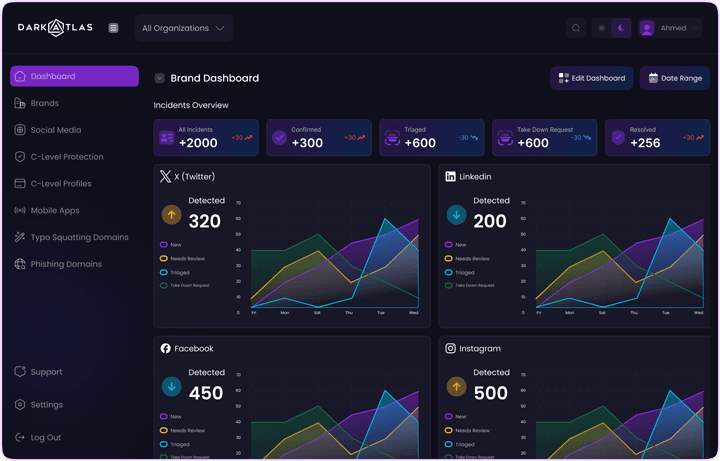Screen dimensions: 720x461
Task: Click the Confirmed incidents checkmark icon
Action: [x=279, y=138]
